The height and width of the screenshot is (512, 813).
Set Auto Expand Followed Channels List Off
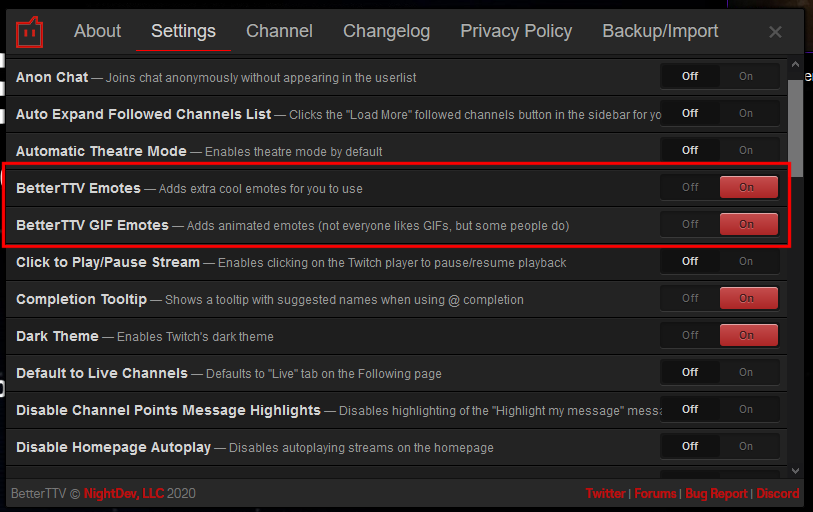(x=690, y=113)
